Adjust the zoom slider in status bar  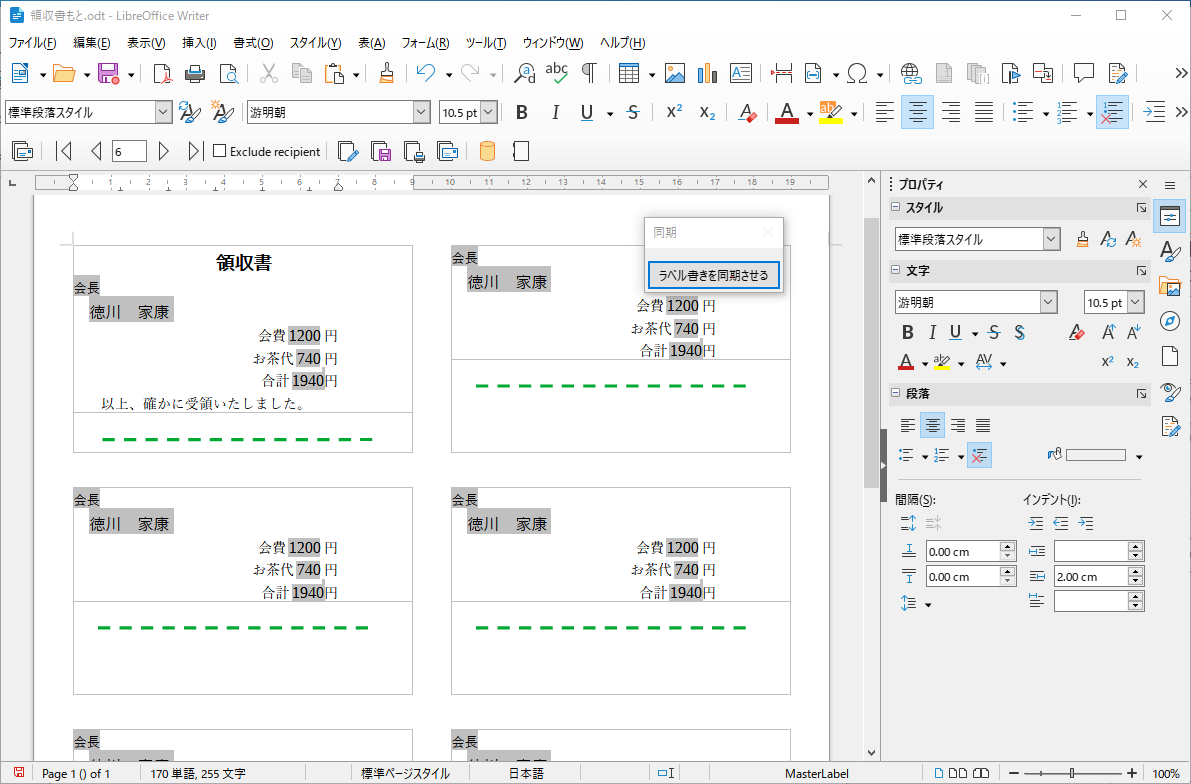[1072, 773]
